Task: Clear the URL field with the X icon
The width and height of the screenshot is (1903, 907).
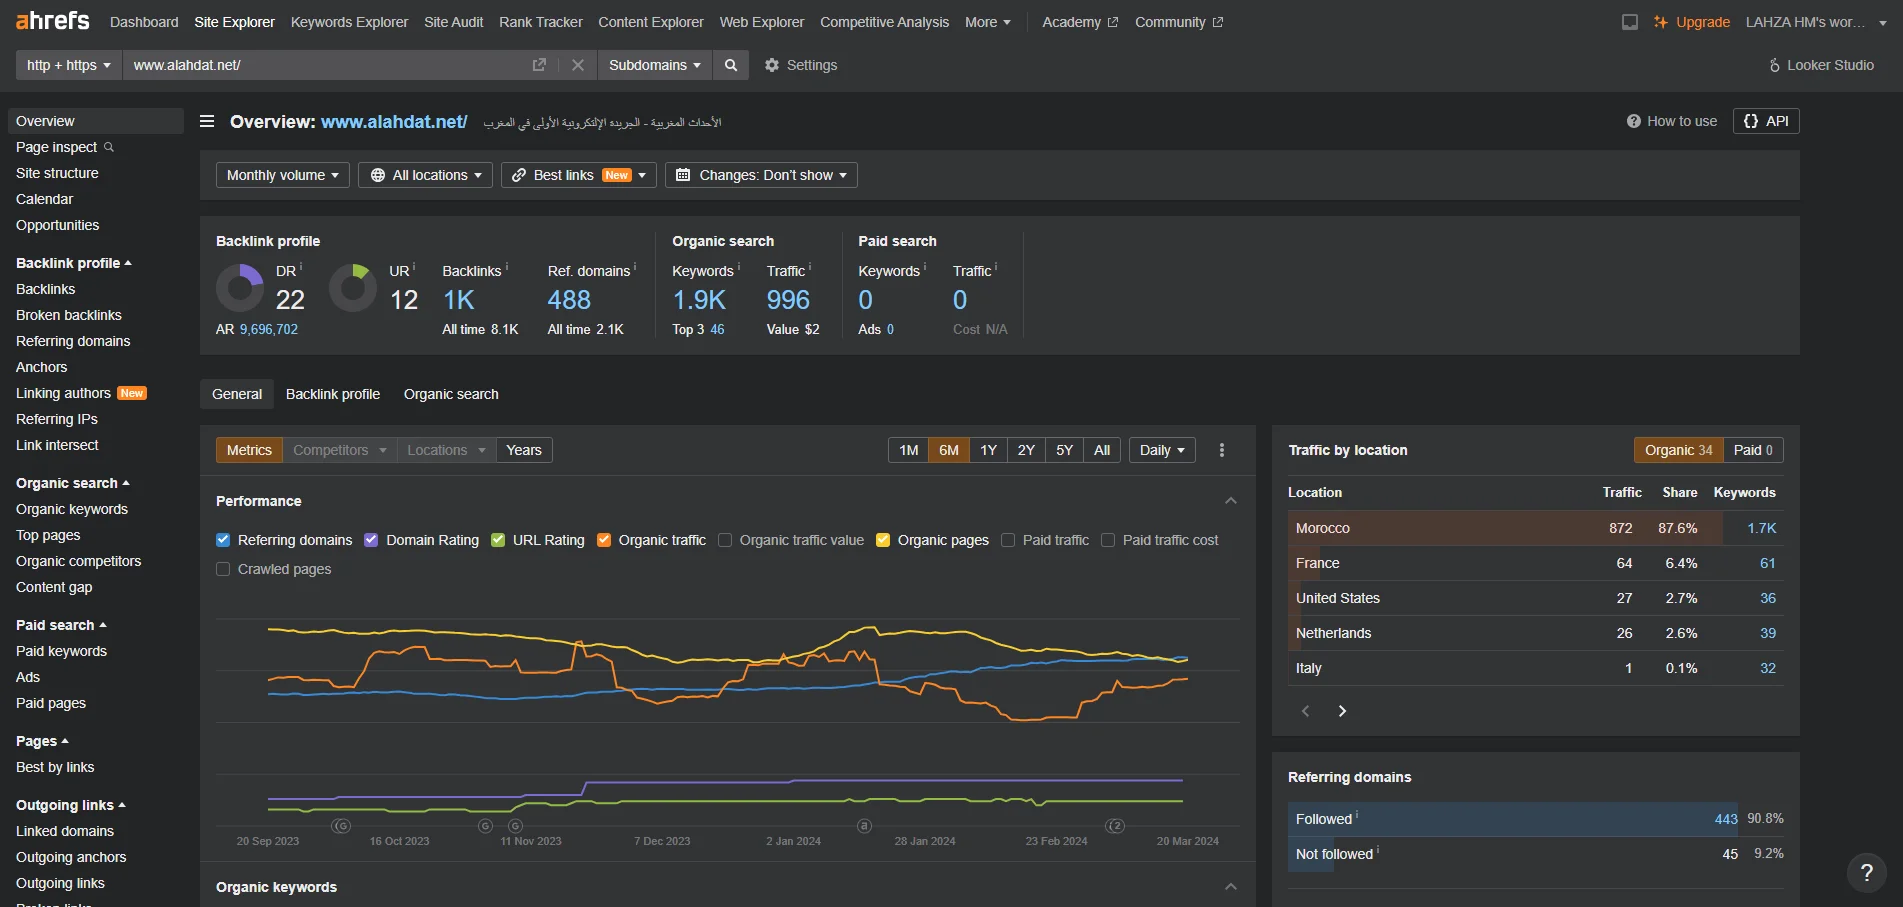Action: (577, 65)
